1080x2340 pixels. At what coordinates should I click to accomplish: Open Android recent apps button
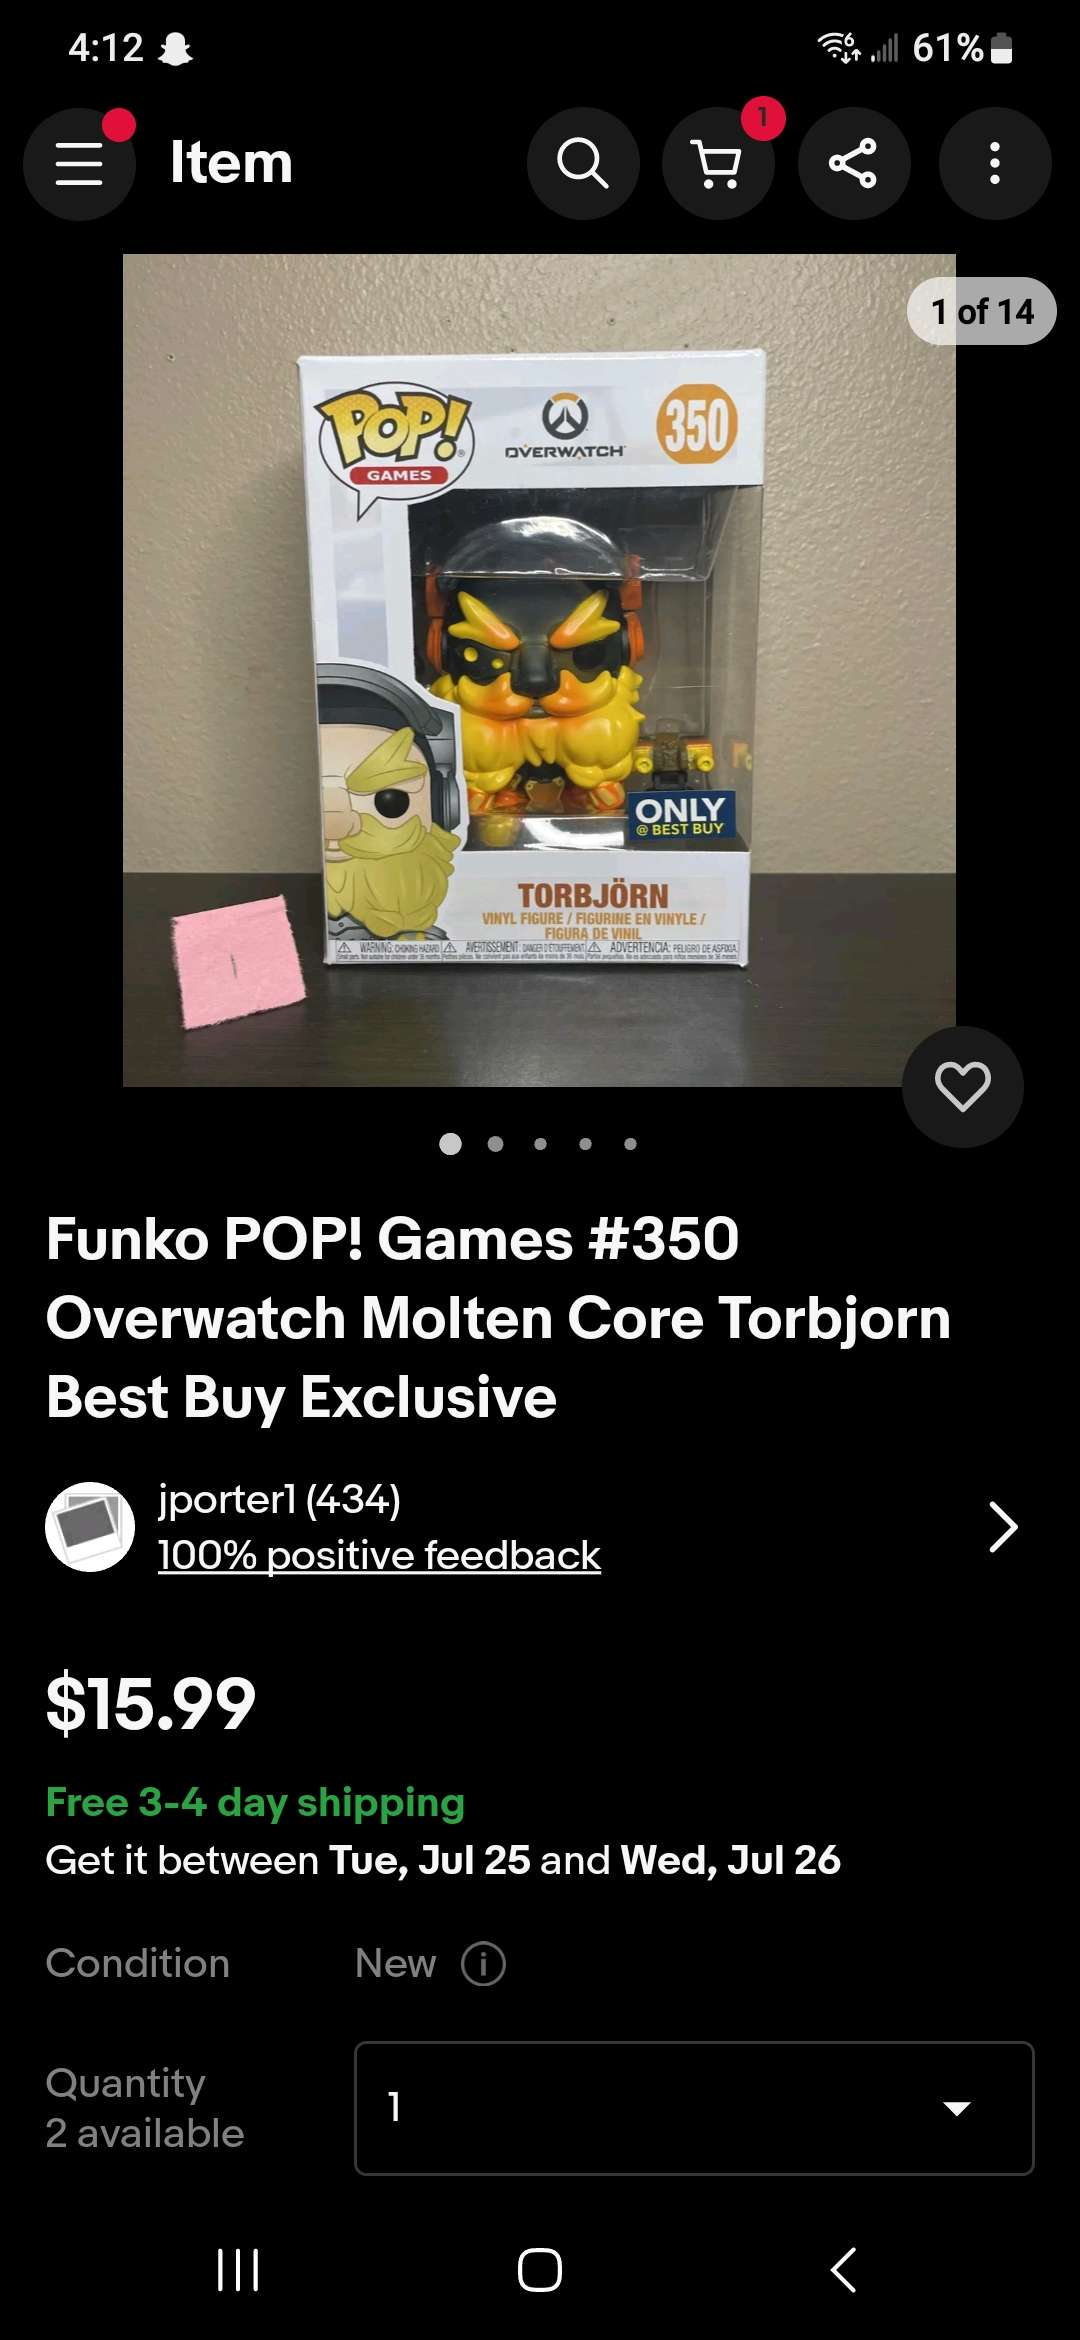point(238,2270)
